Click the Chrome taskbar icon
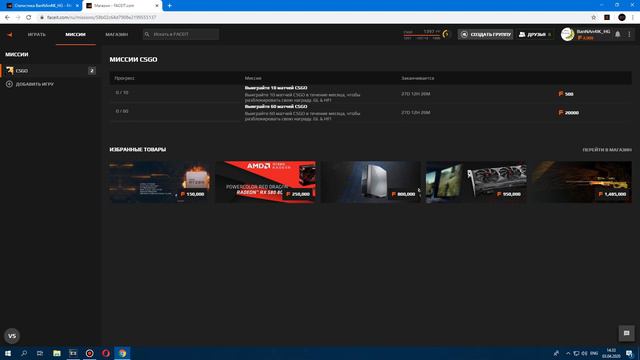The width and height of the screenshot is (640, 360). (122, 353)
